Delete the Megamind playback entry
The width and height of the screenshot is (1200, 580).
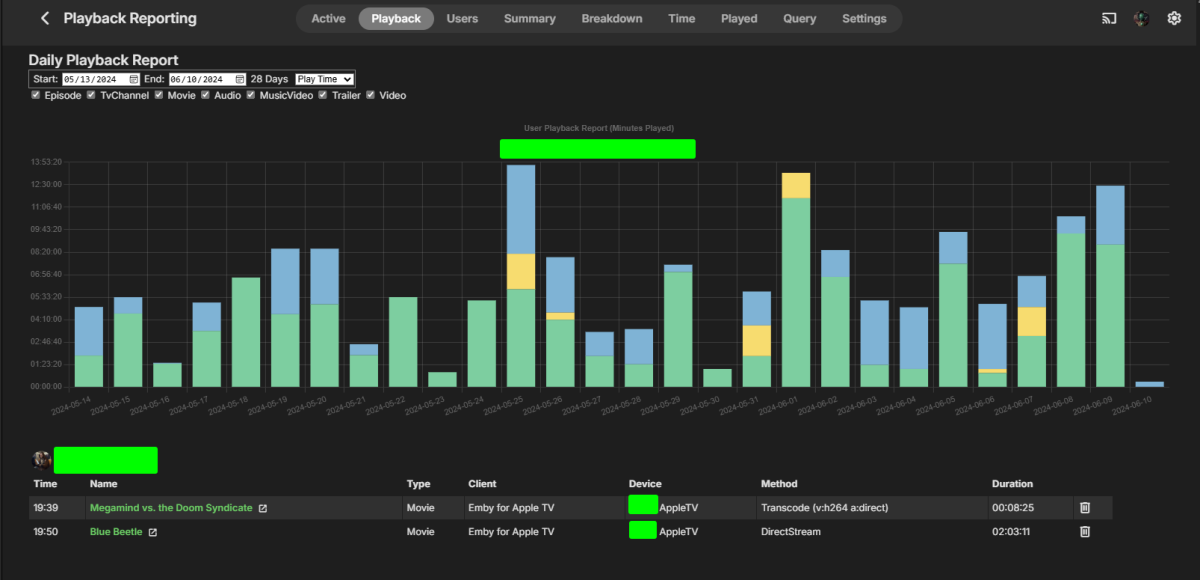coord(1085,508)
